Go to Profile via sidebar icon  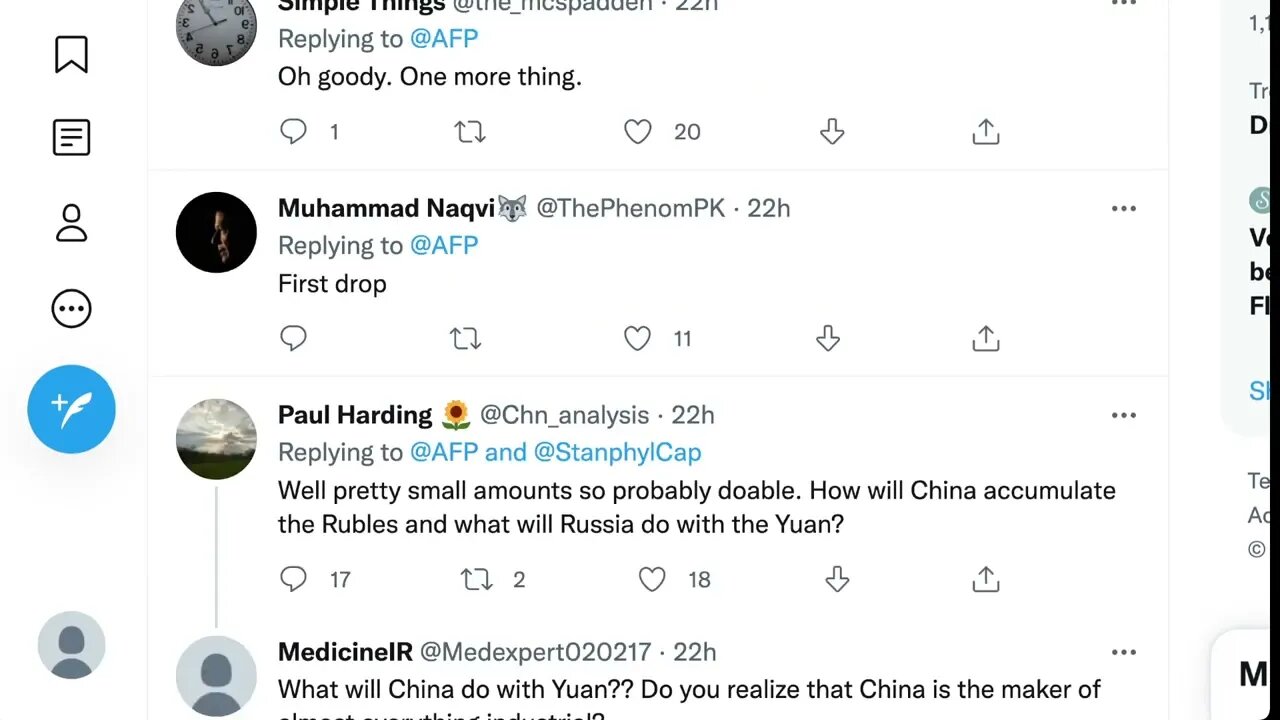(x=71, y=223)
